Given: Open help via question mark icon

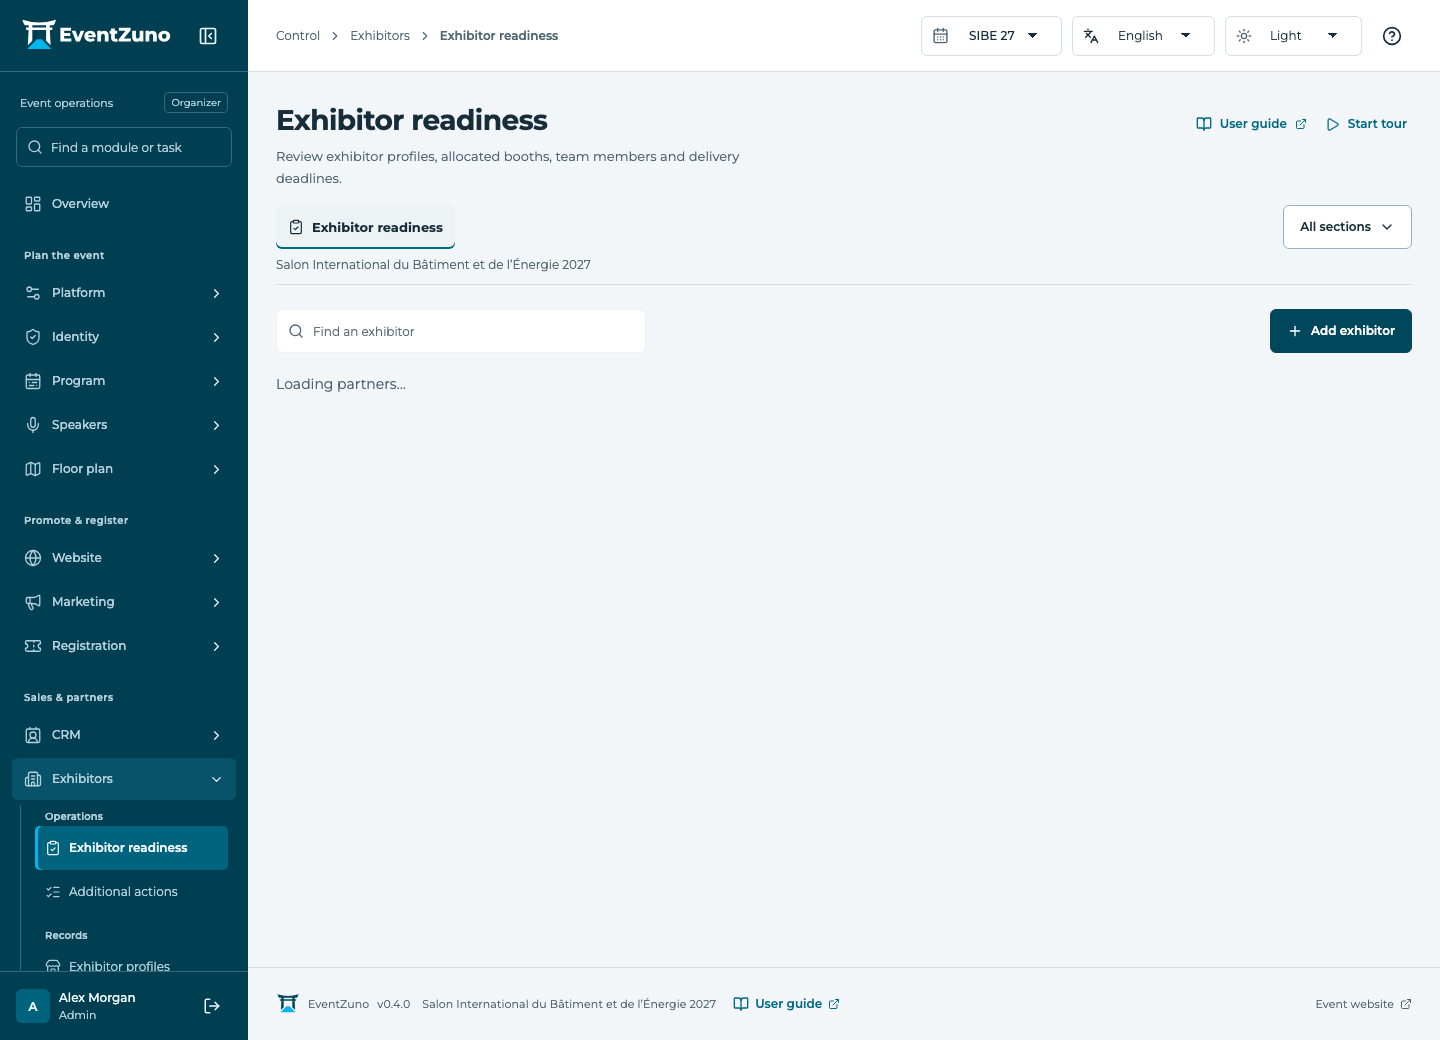Looking at the screenshot, I should (x=1392, y=36).
